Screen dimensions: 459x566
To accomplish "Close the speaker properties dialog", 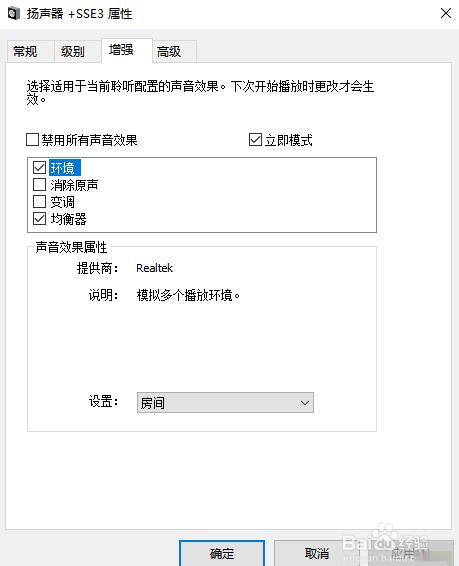I will 446,14.
